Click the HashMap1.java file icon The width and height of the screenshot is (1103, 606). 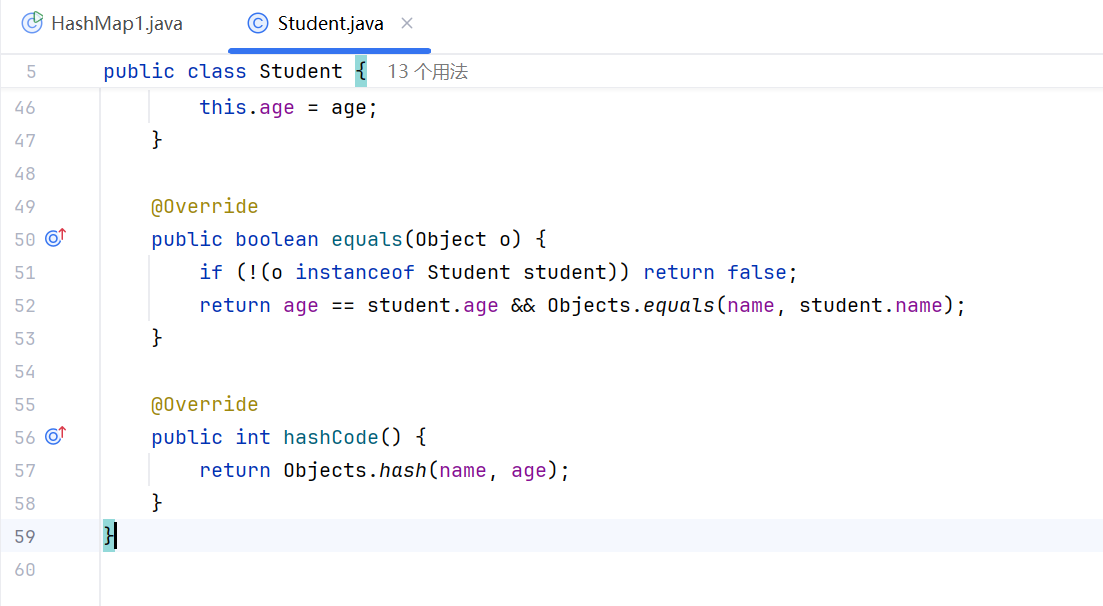32,23
